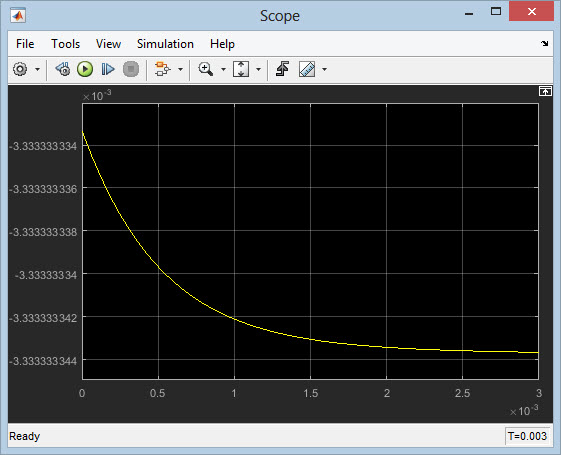Screen dimensions: 561x455
Task: Expand the measurements dropdown arrow
Action: pos(325,69)
